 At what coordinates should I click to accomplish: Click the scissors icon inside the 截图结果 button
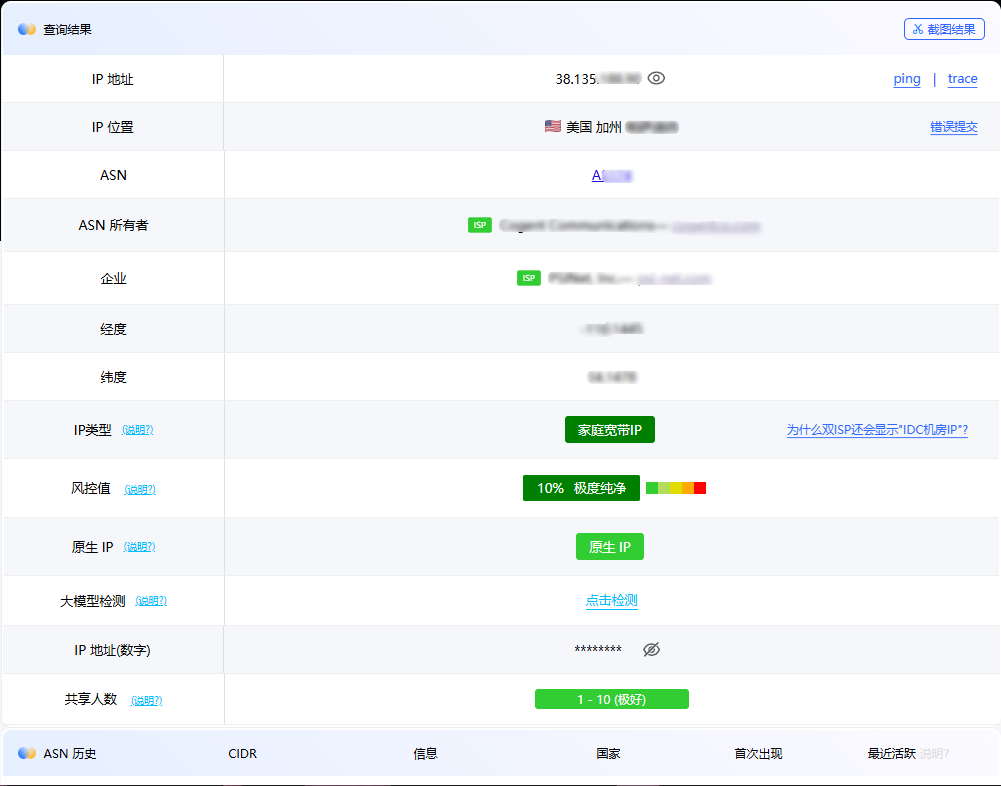point(918,29)
